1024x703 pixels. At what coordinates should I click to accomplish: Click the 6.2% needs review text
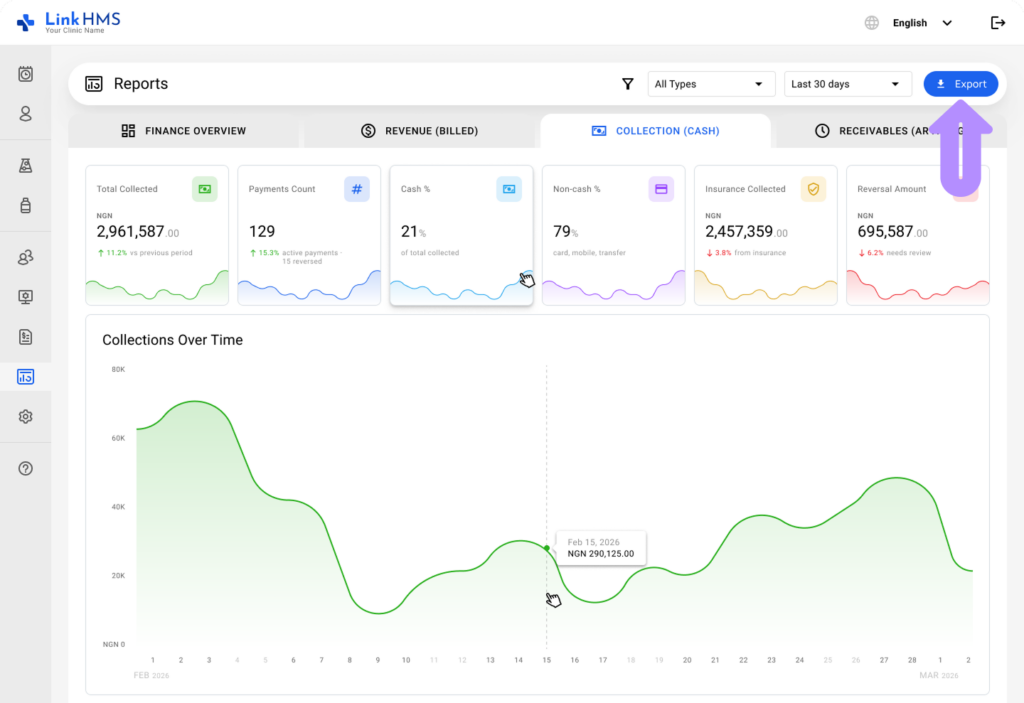(895, 253)
